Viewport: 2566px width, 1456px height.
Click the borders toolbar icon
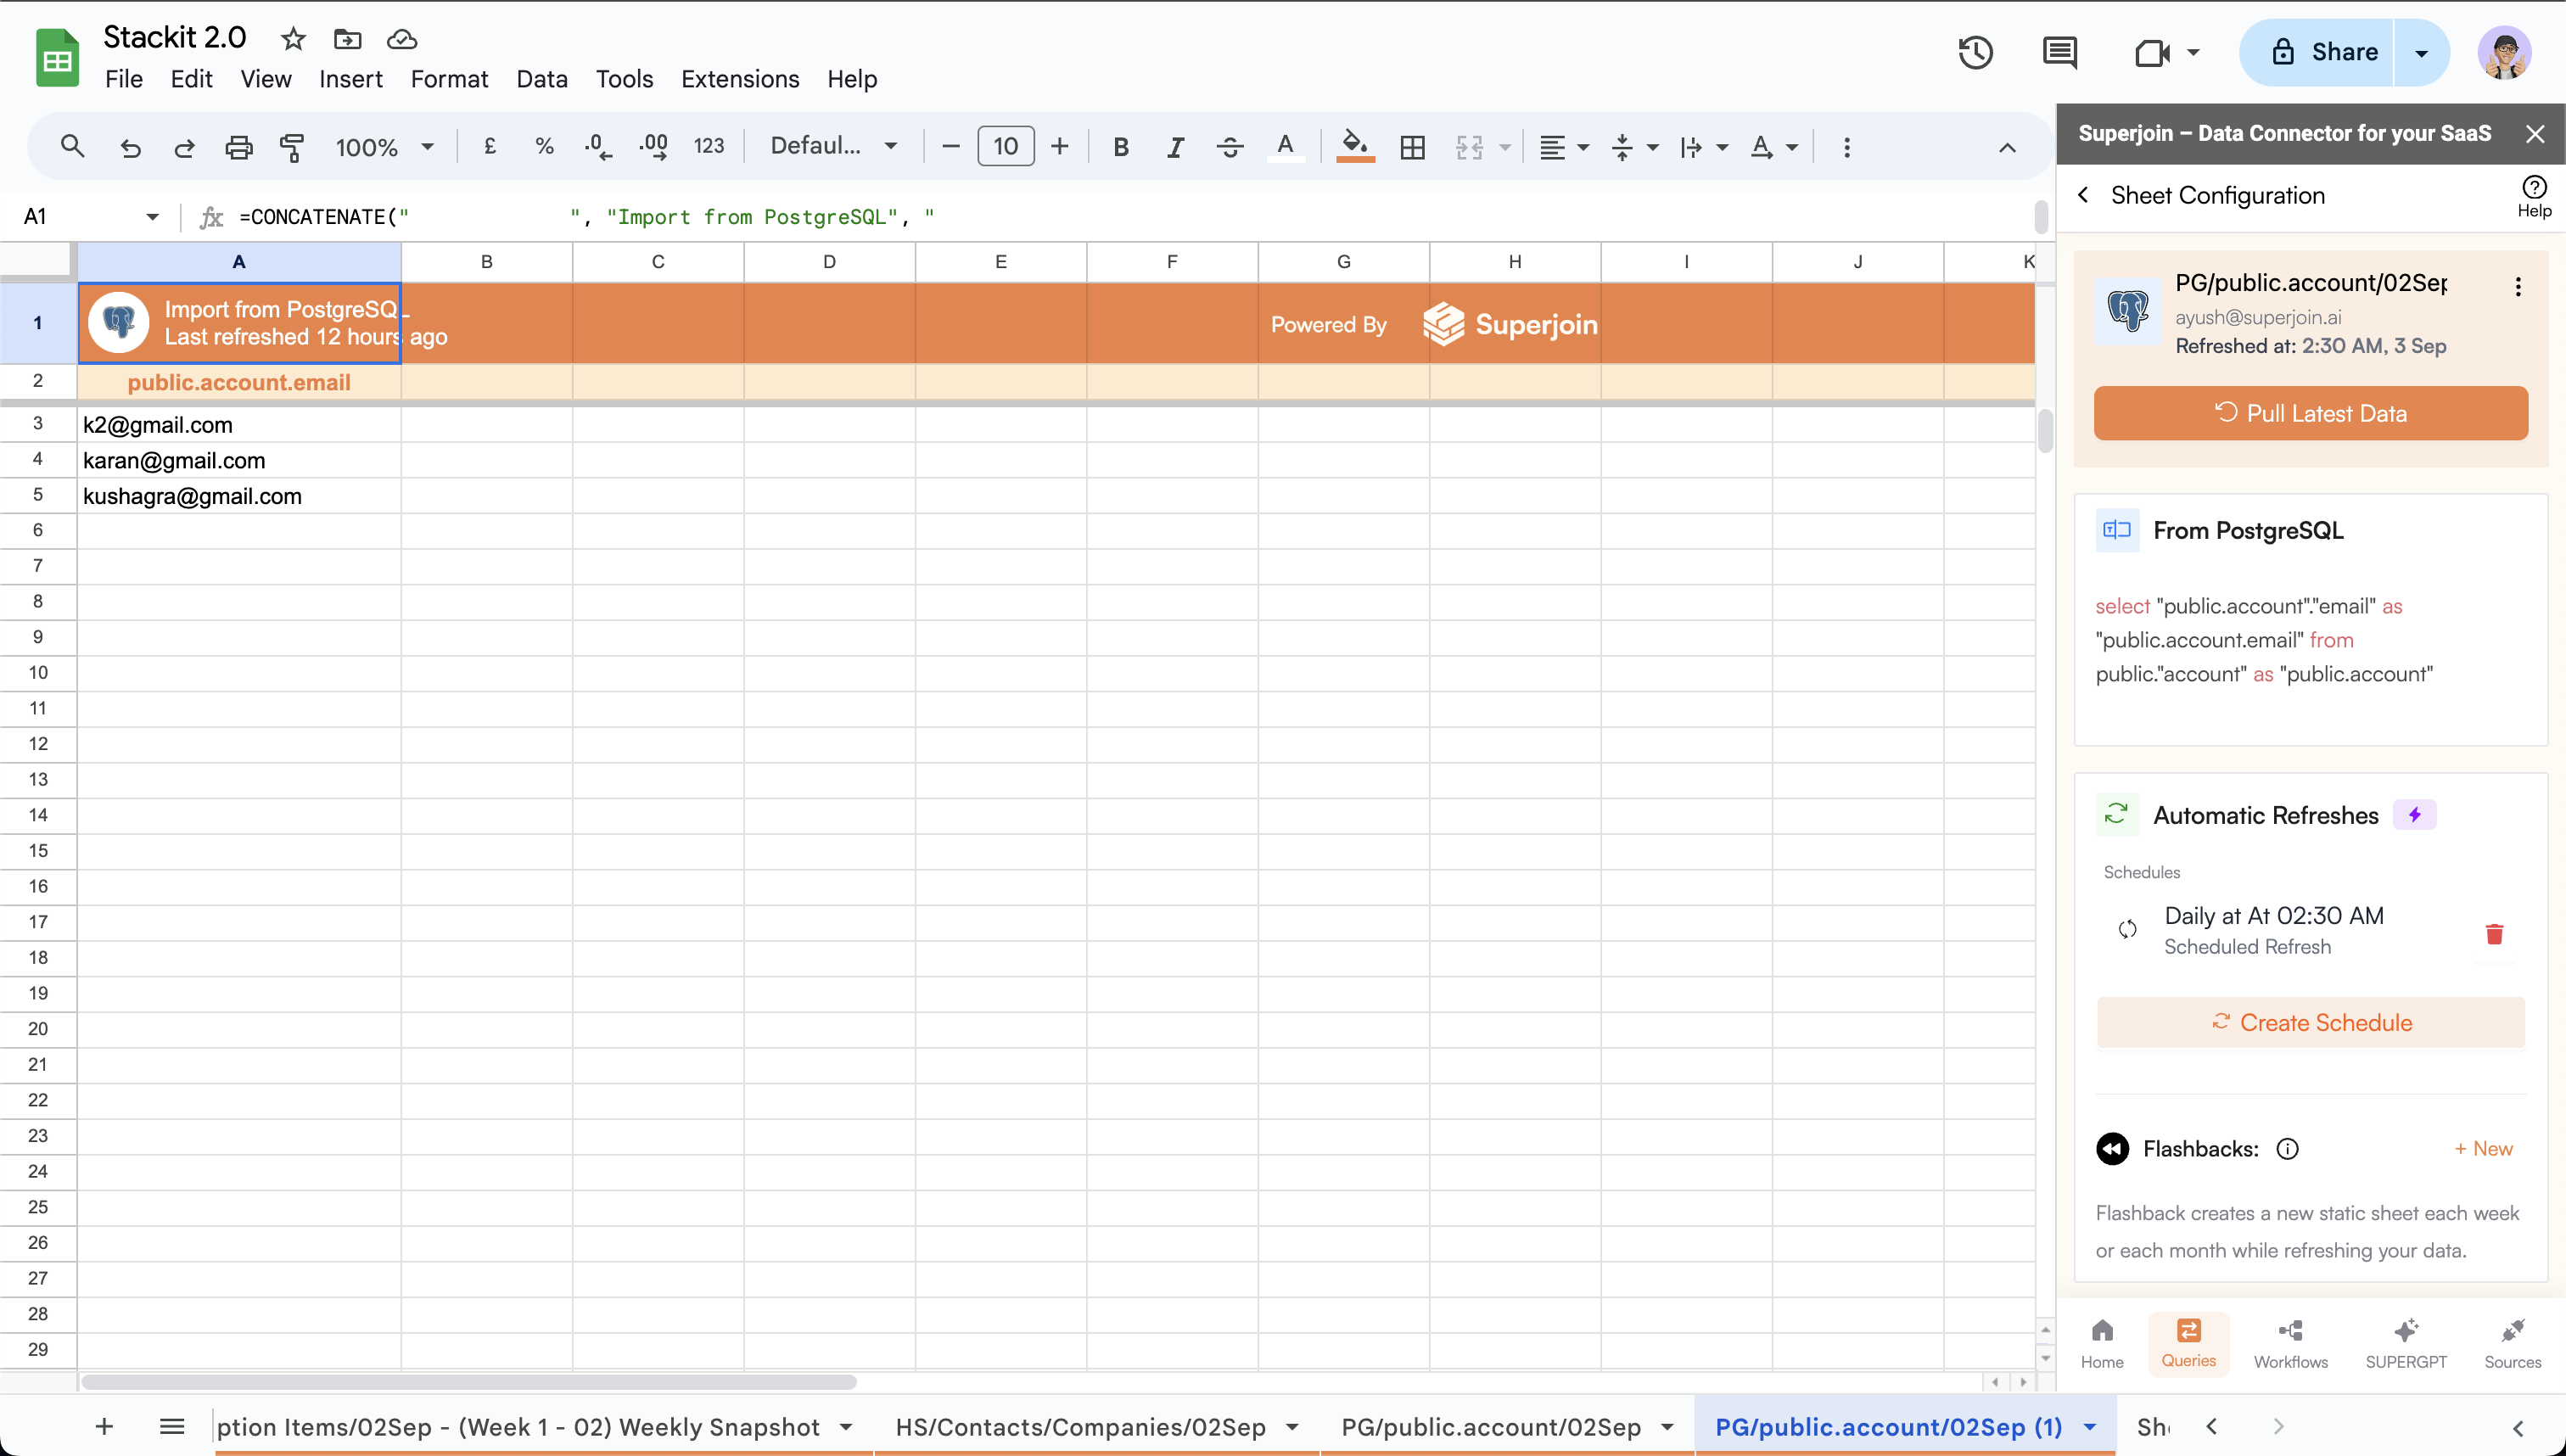[1412, 147]
